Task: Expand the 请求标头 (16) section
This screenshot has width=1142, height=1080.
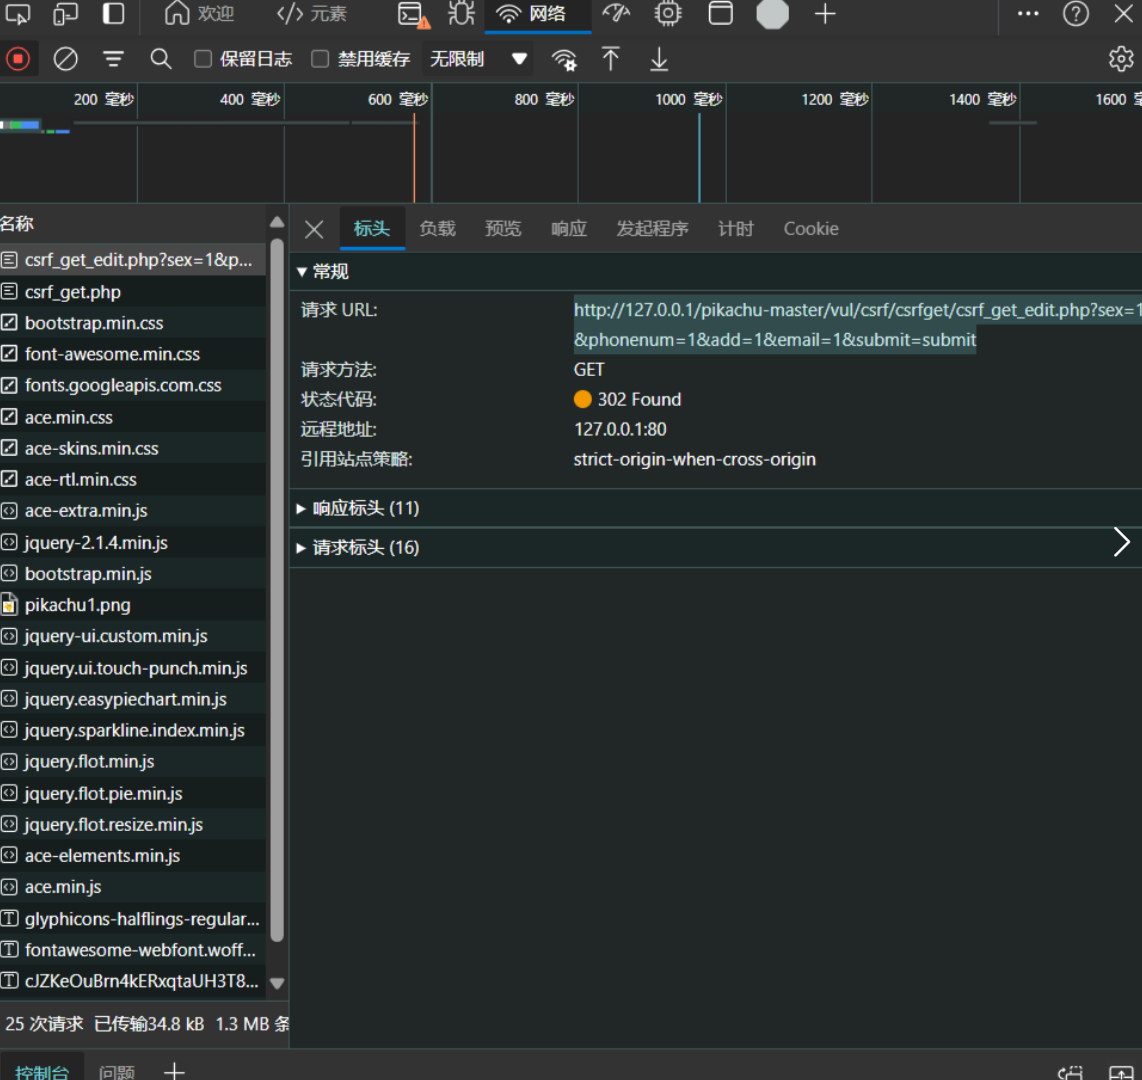Action: pos(365,547)
